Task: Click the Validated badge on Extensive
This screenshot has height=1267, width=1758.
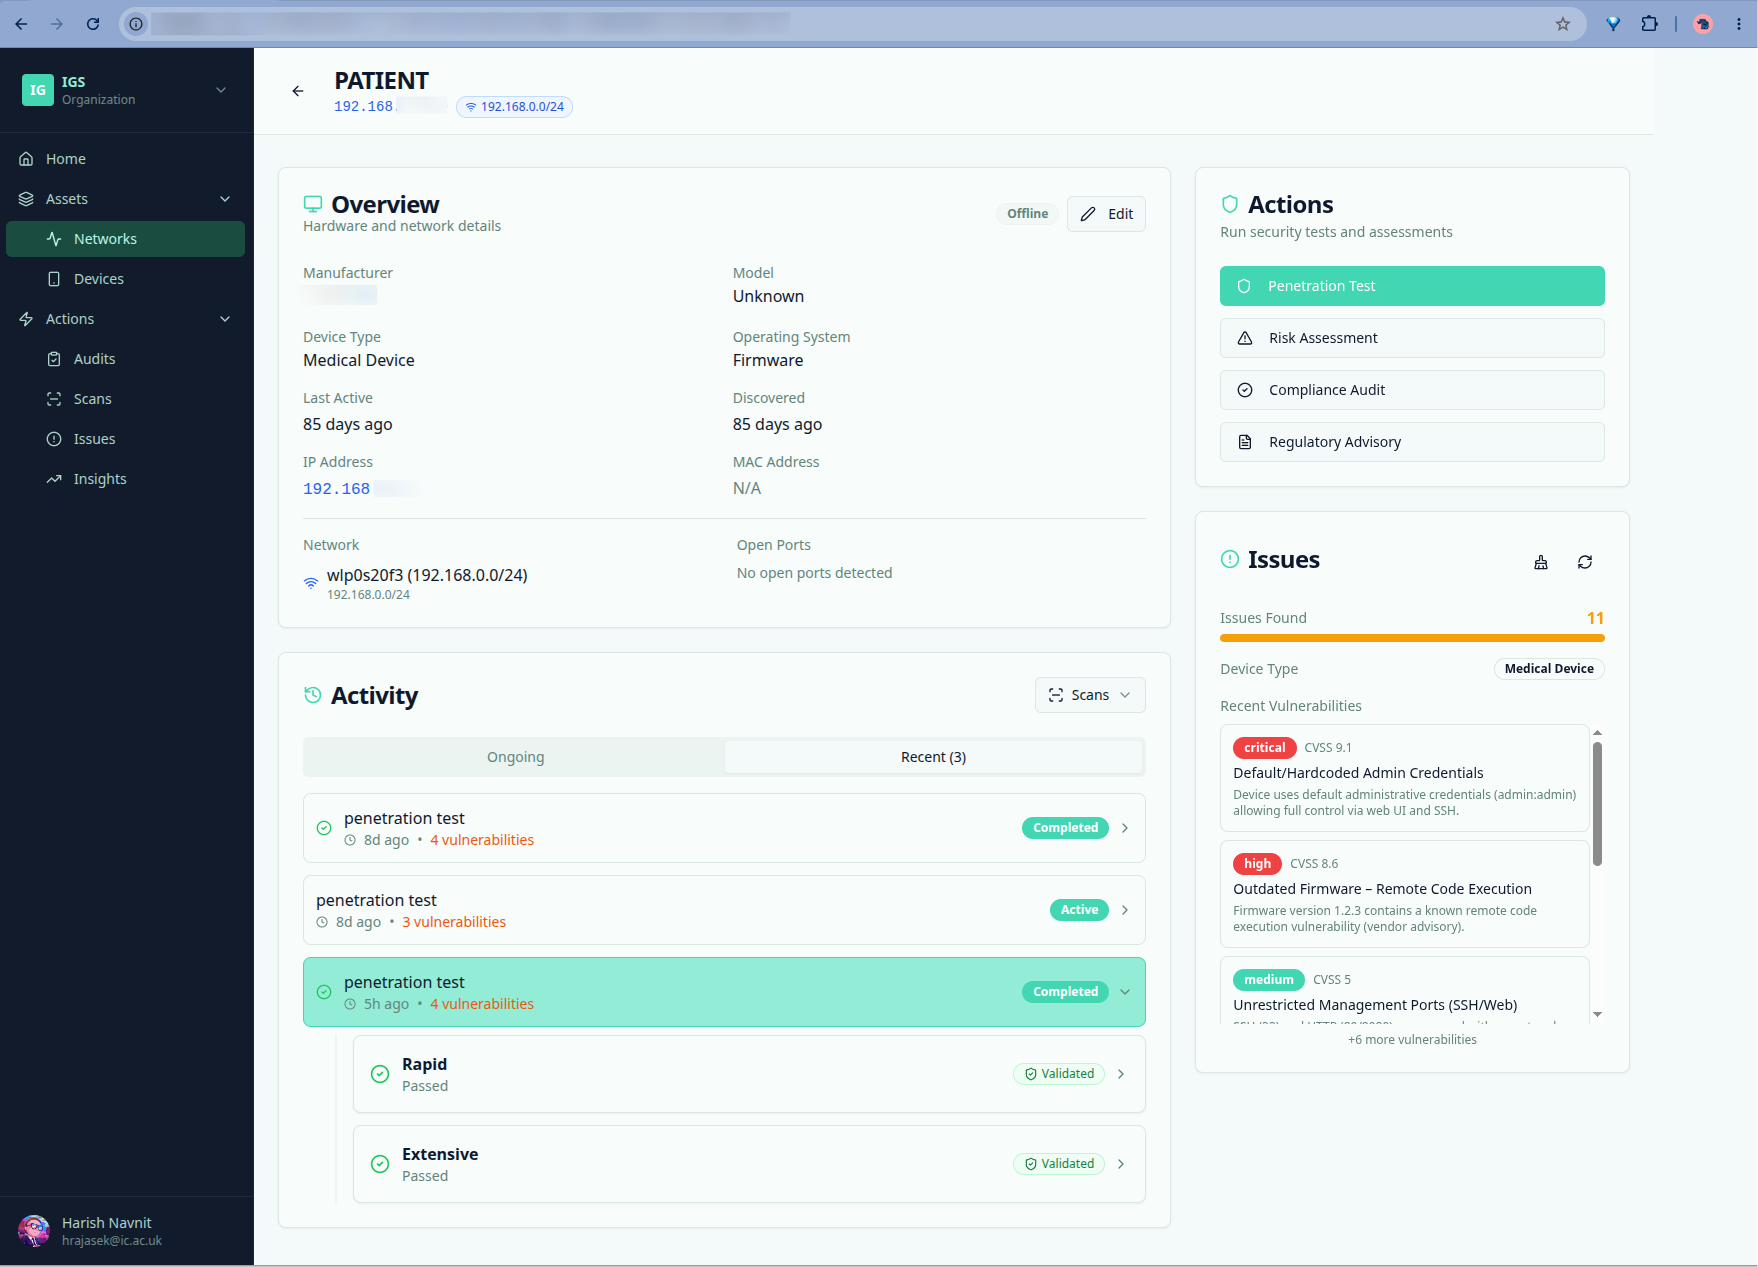Action: pyautogui.click(x=1059, y=1164)
